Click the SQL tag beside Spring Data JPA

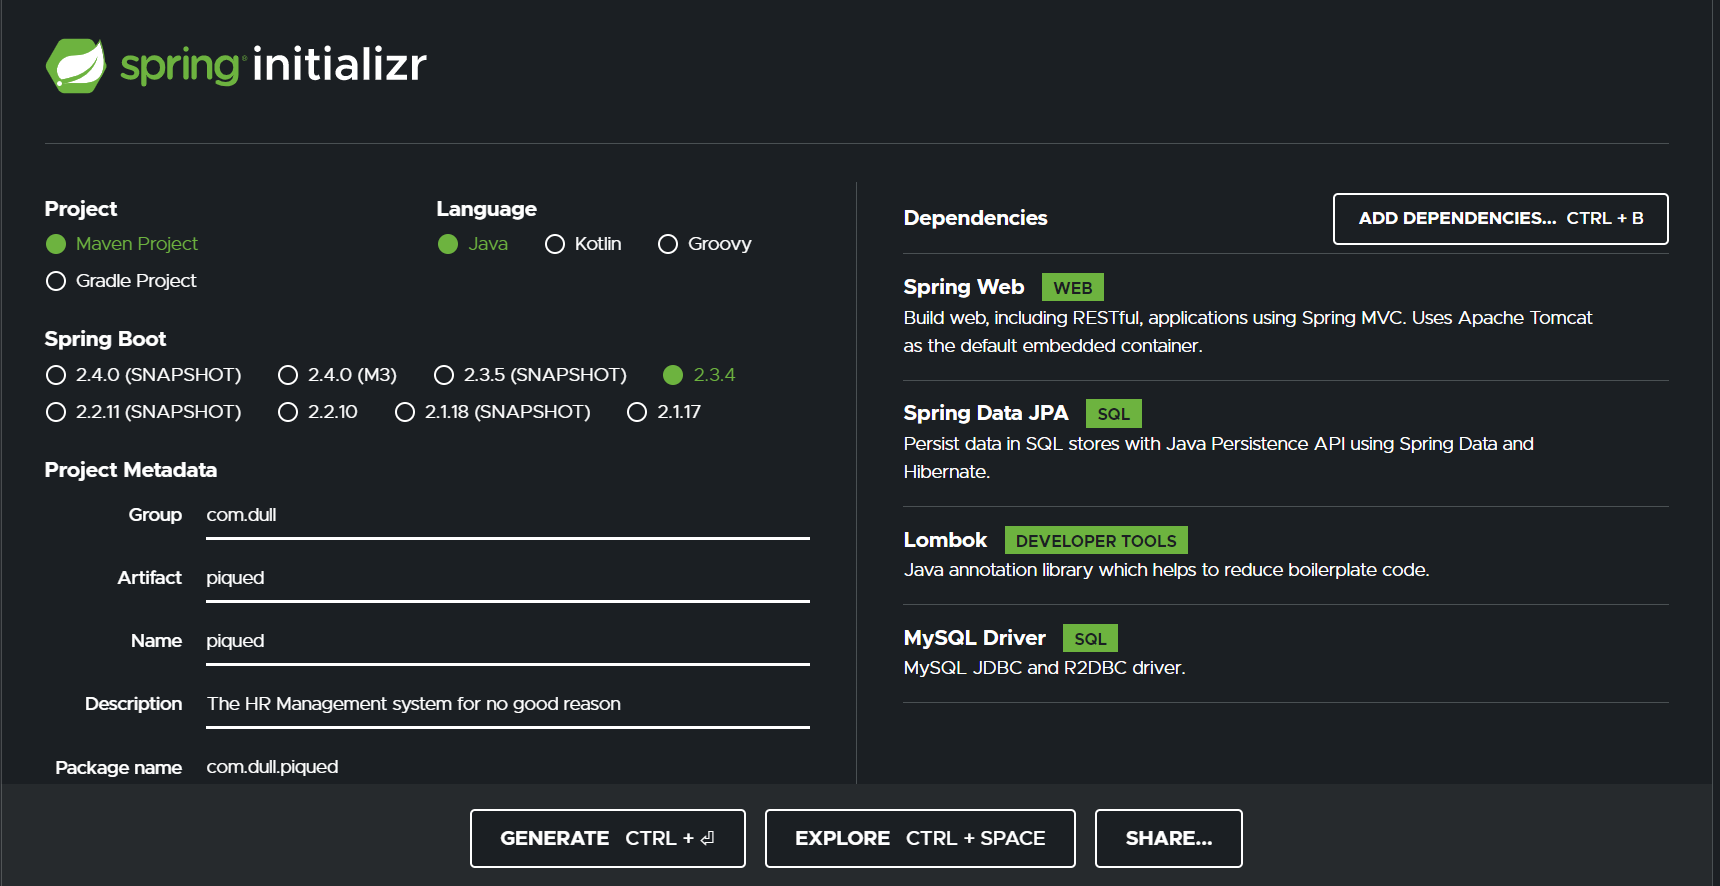point(1114,414)
